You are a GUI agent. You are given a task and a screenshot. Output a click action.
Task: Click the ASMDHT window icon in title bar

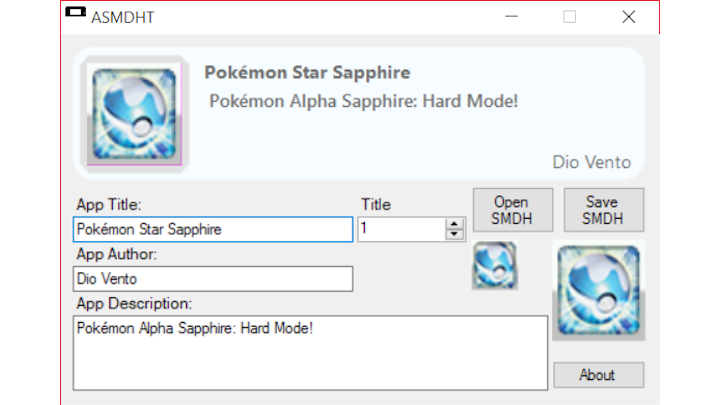point(75,12)
